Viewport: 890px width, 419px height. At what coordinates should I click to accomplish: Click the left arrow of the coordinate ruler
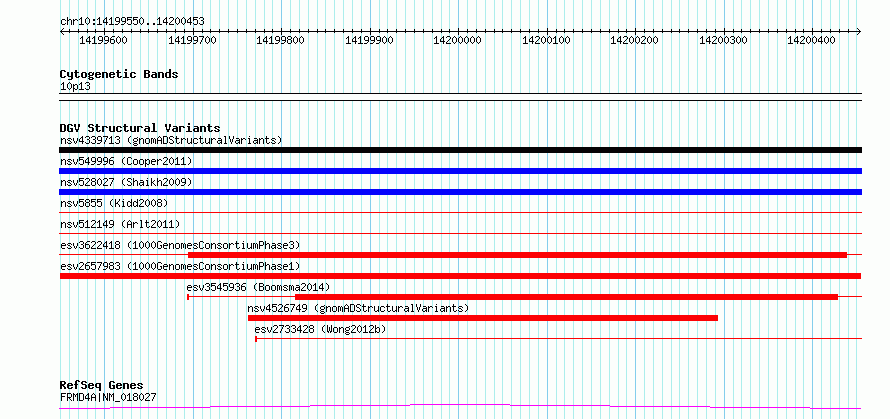(62, 31)
